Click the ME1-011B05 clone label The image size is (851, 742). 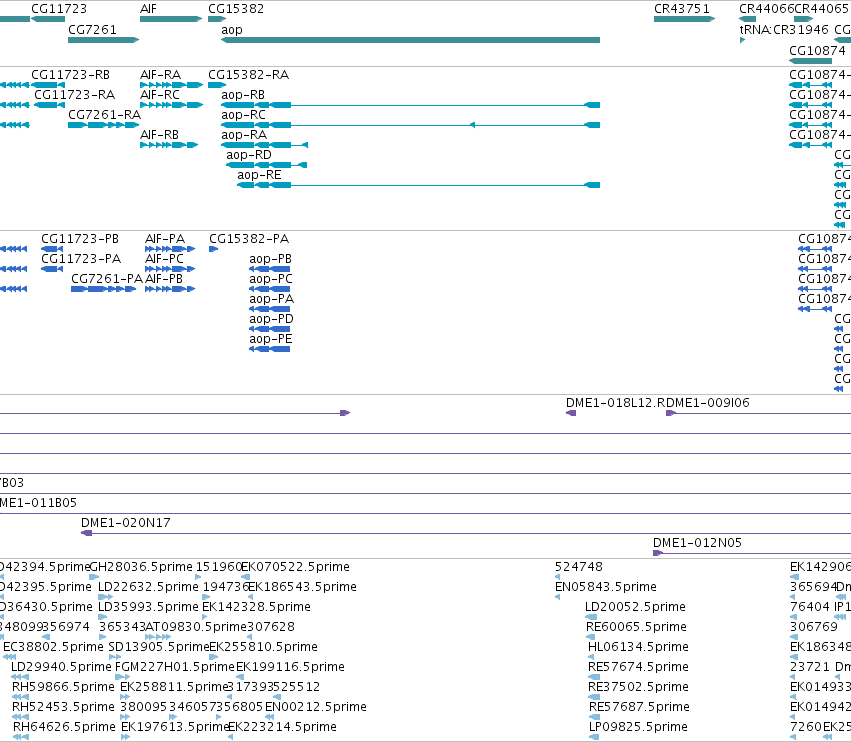(38, 503)
